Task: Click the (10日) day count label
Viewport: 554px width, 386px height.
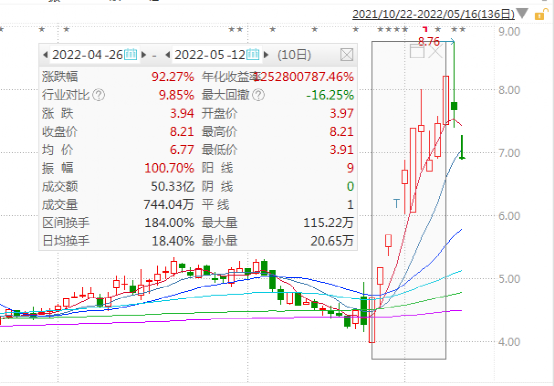Action: click(x=294, y=55)
